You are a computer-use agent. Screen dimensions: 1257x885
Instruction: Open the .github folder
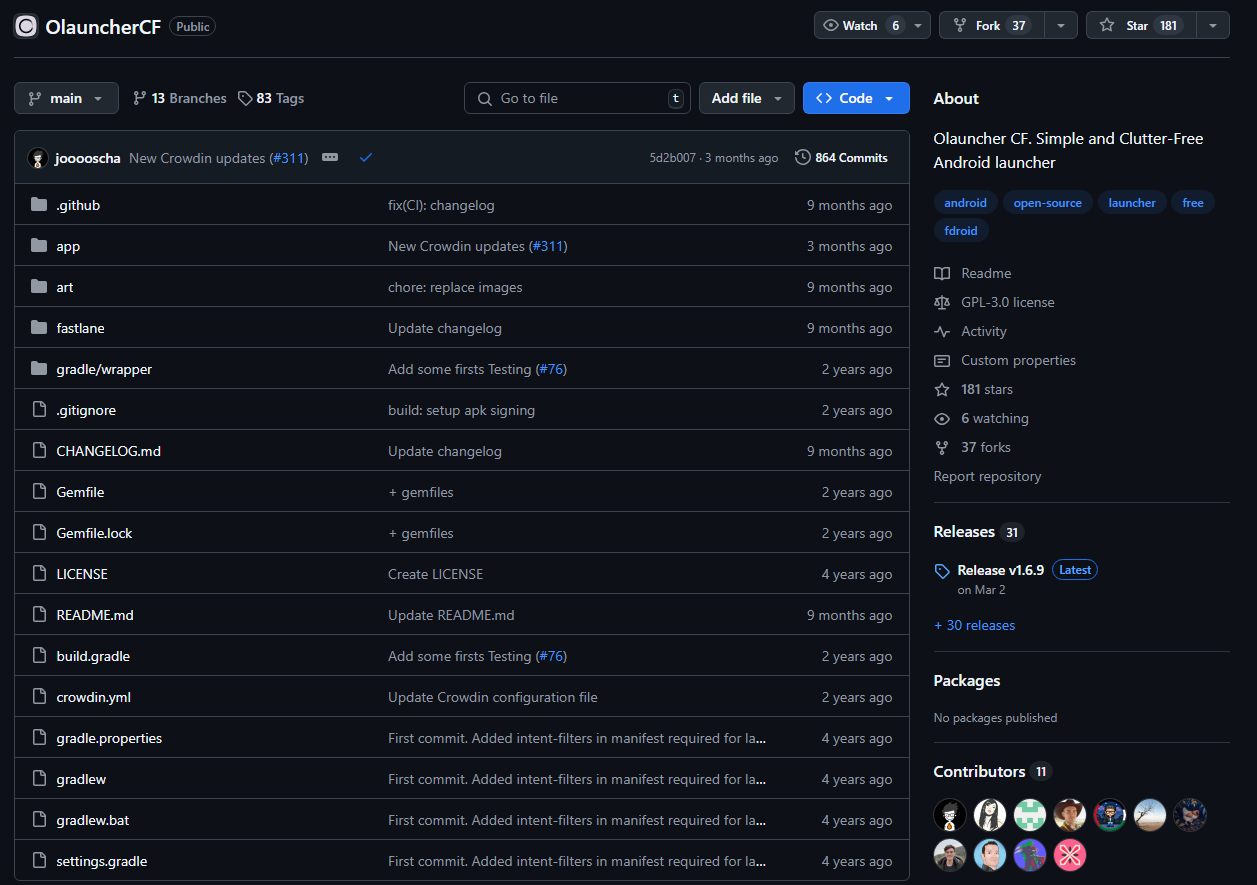coord(78,205)
